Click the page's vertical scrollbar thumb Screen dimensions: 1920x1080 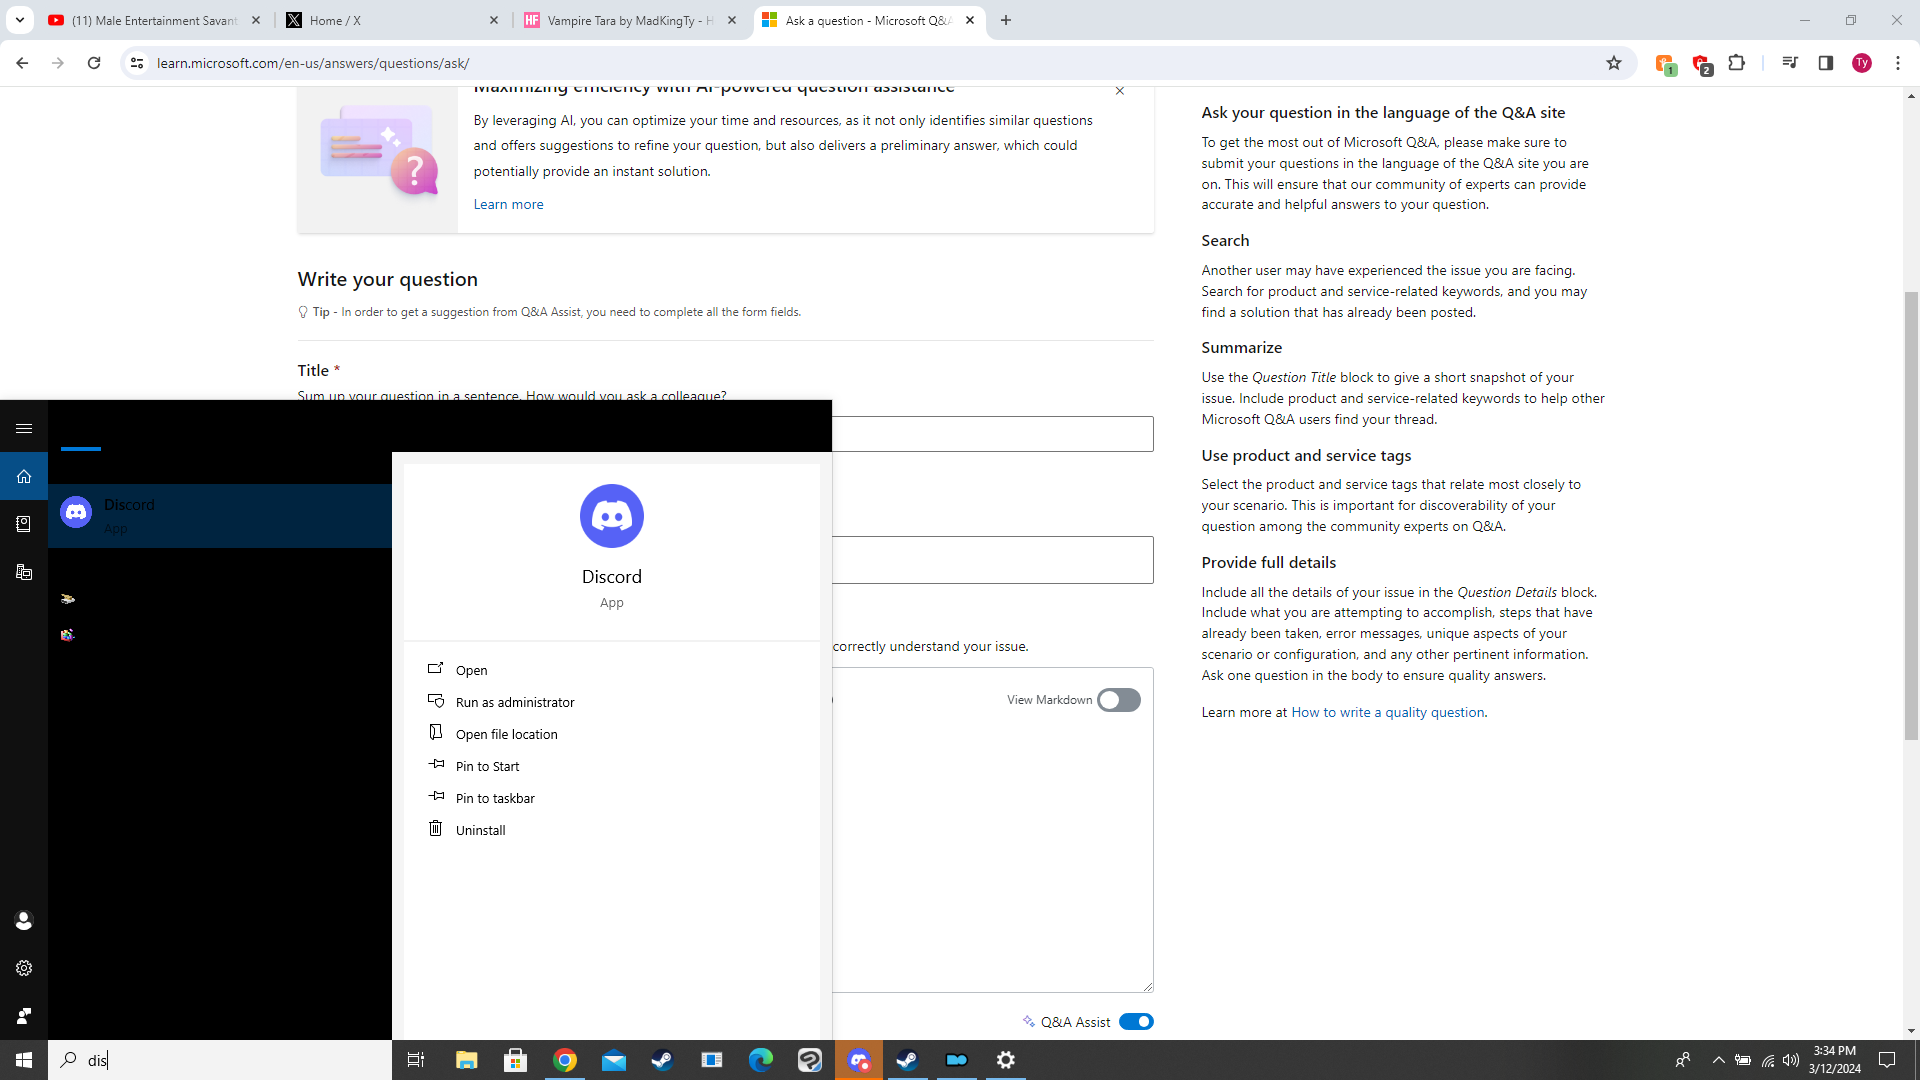(1911, 515)
